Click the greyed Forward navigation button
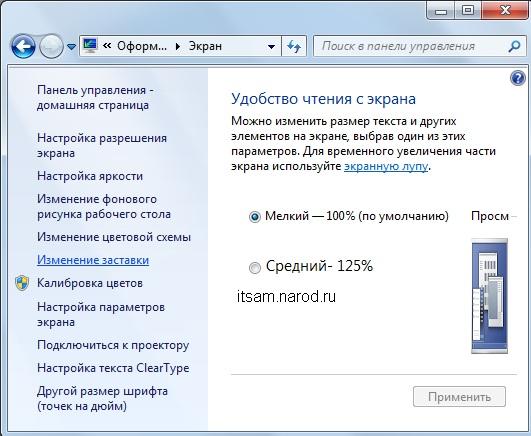This screenshot has height=436, width=531. (51, 46)
